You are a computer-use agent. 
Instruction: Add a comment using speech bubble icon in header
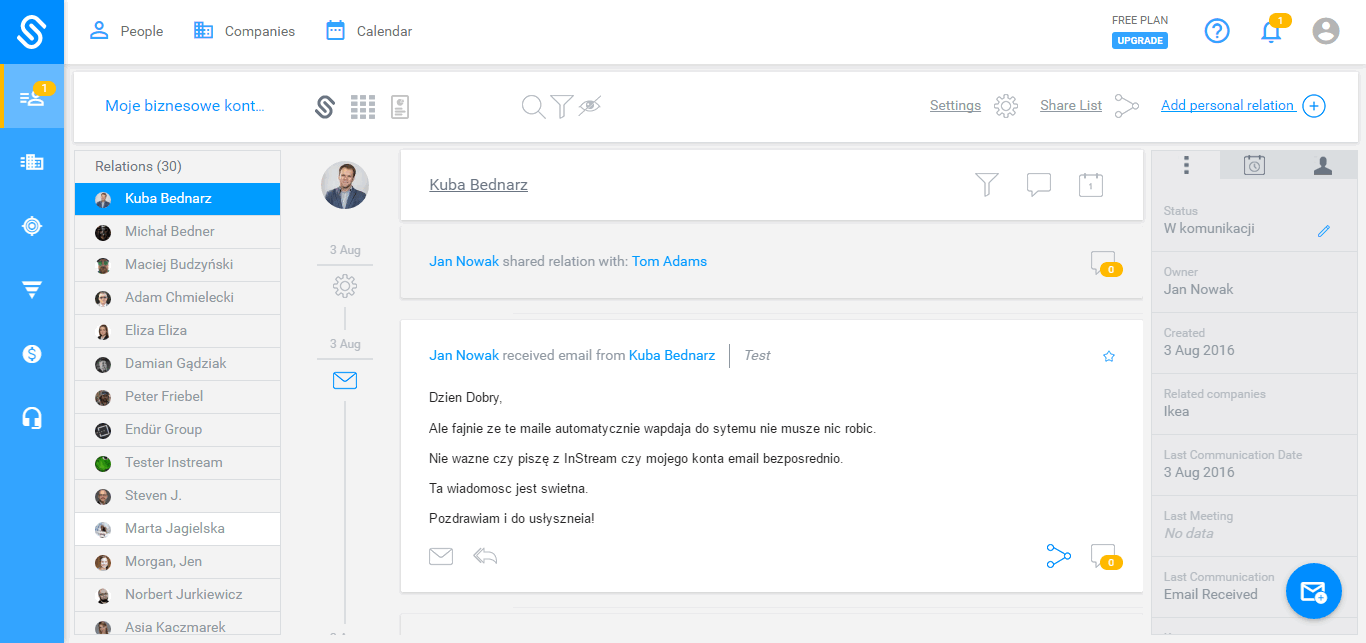(1039, 185)
